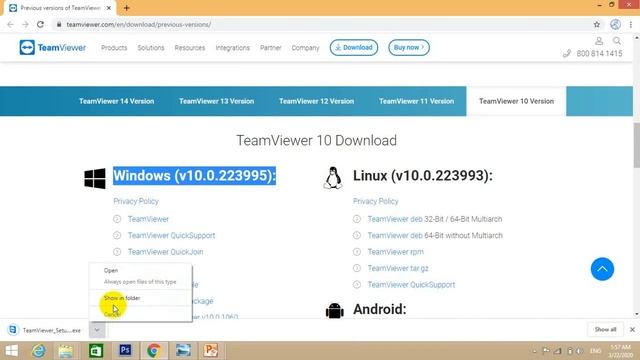The width and height of the screenshot is (640, 360).
Task: Open the Company navigation menu
Action: tap(305, 48)
